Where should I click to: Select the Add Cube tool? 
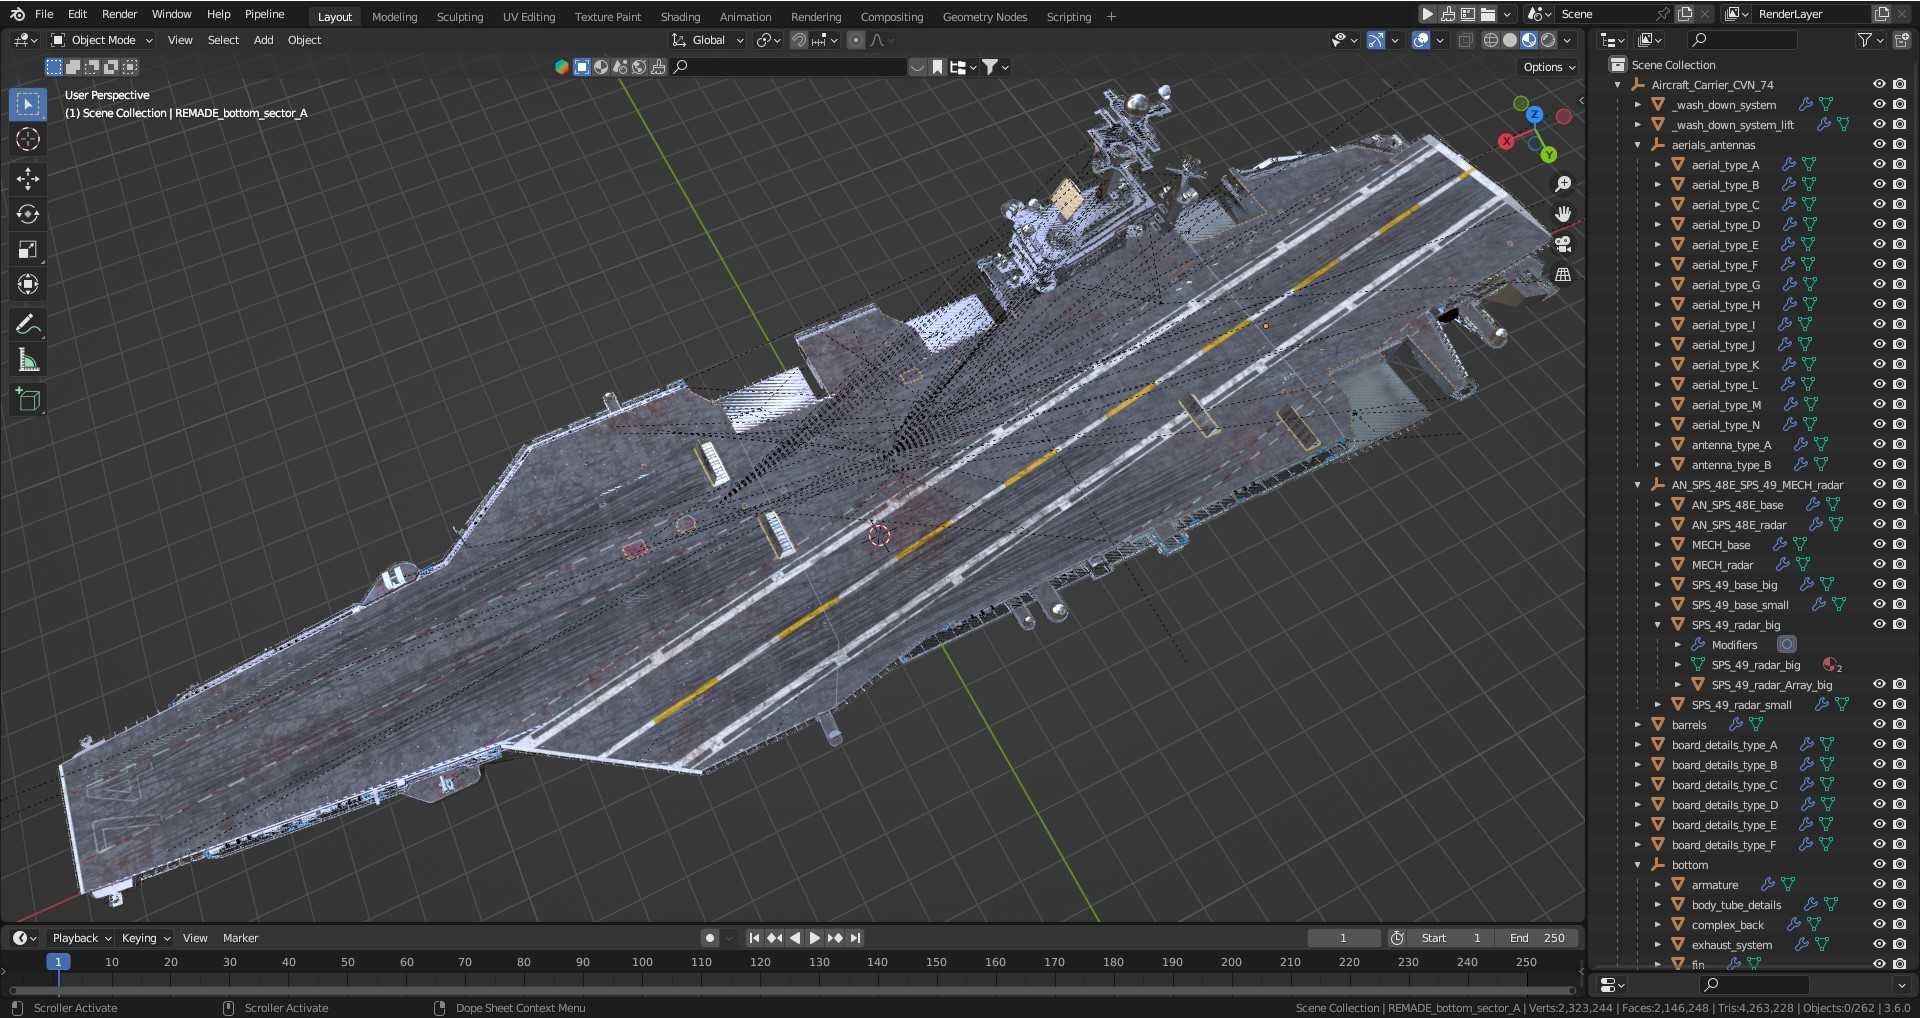tap(28, 400)
